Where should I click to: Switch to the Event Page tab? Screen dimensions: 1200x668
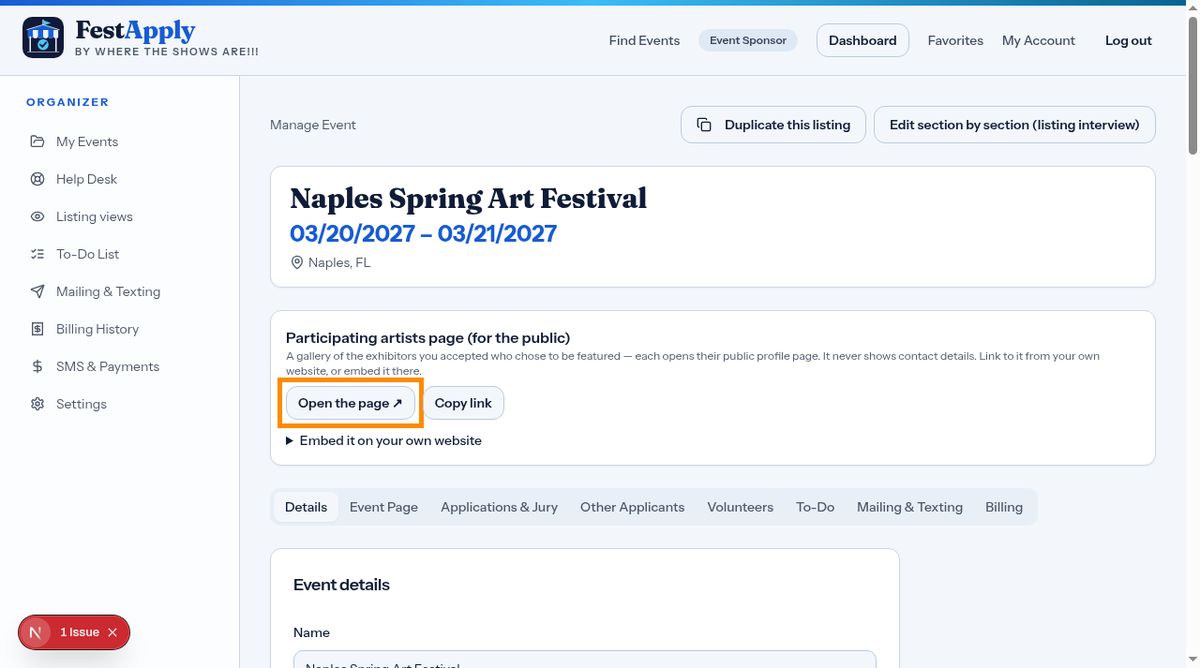[384, 507]
